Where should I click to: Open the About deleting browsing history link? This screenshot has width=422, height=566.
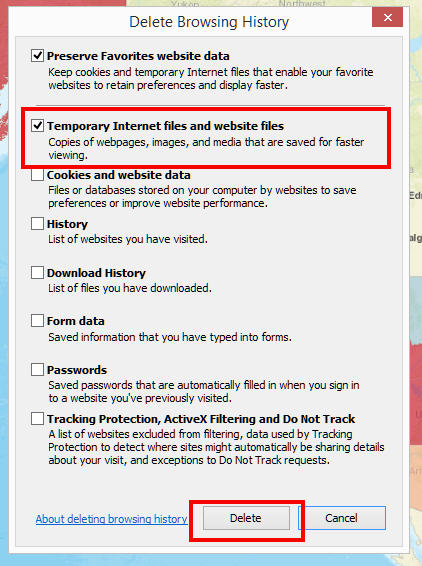111,519
